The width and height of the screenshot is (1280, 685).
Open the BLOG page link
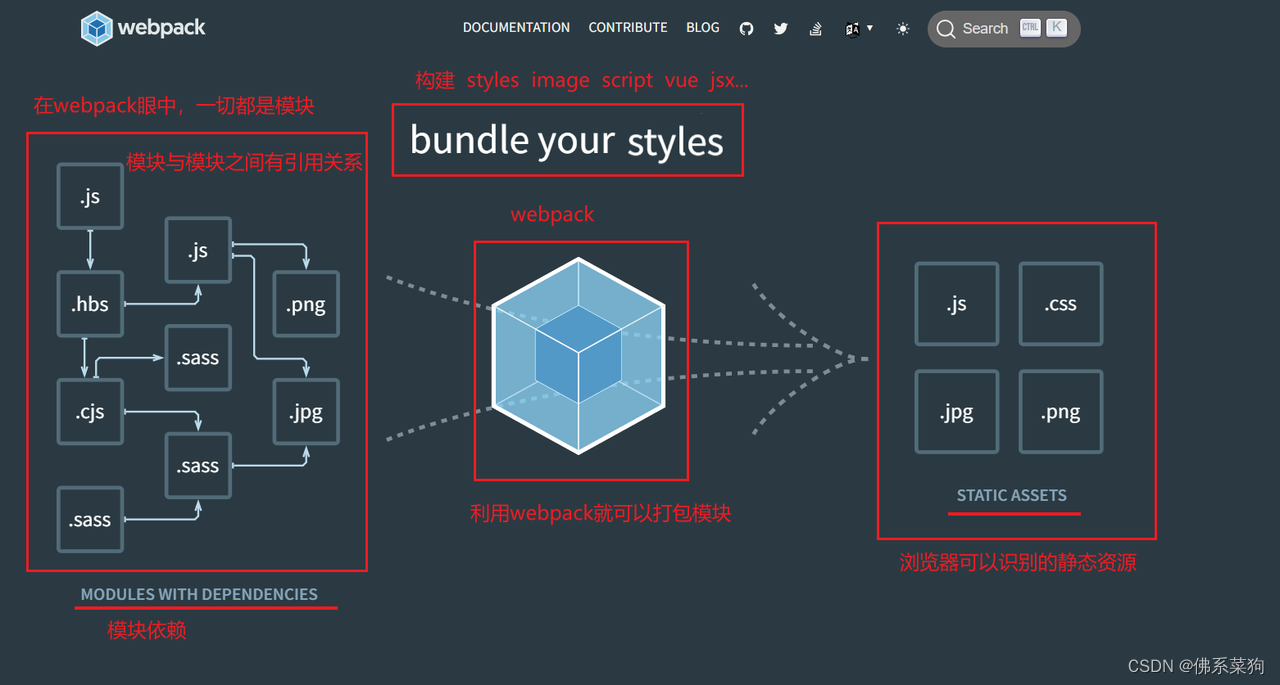pyautogui.click(x=702, y=28)
